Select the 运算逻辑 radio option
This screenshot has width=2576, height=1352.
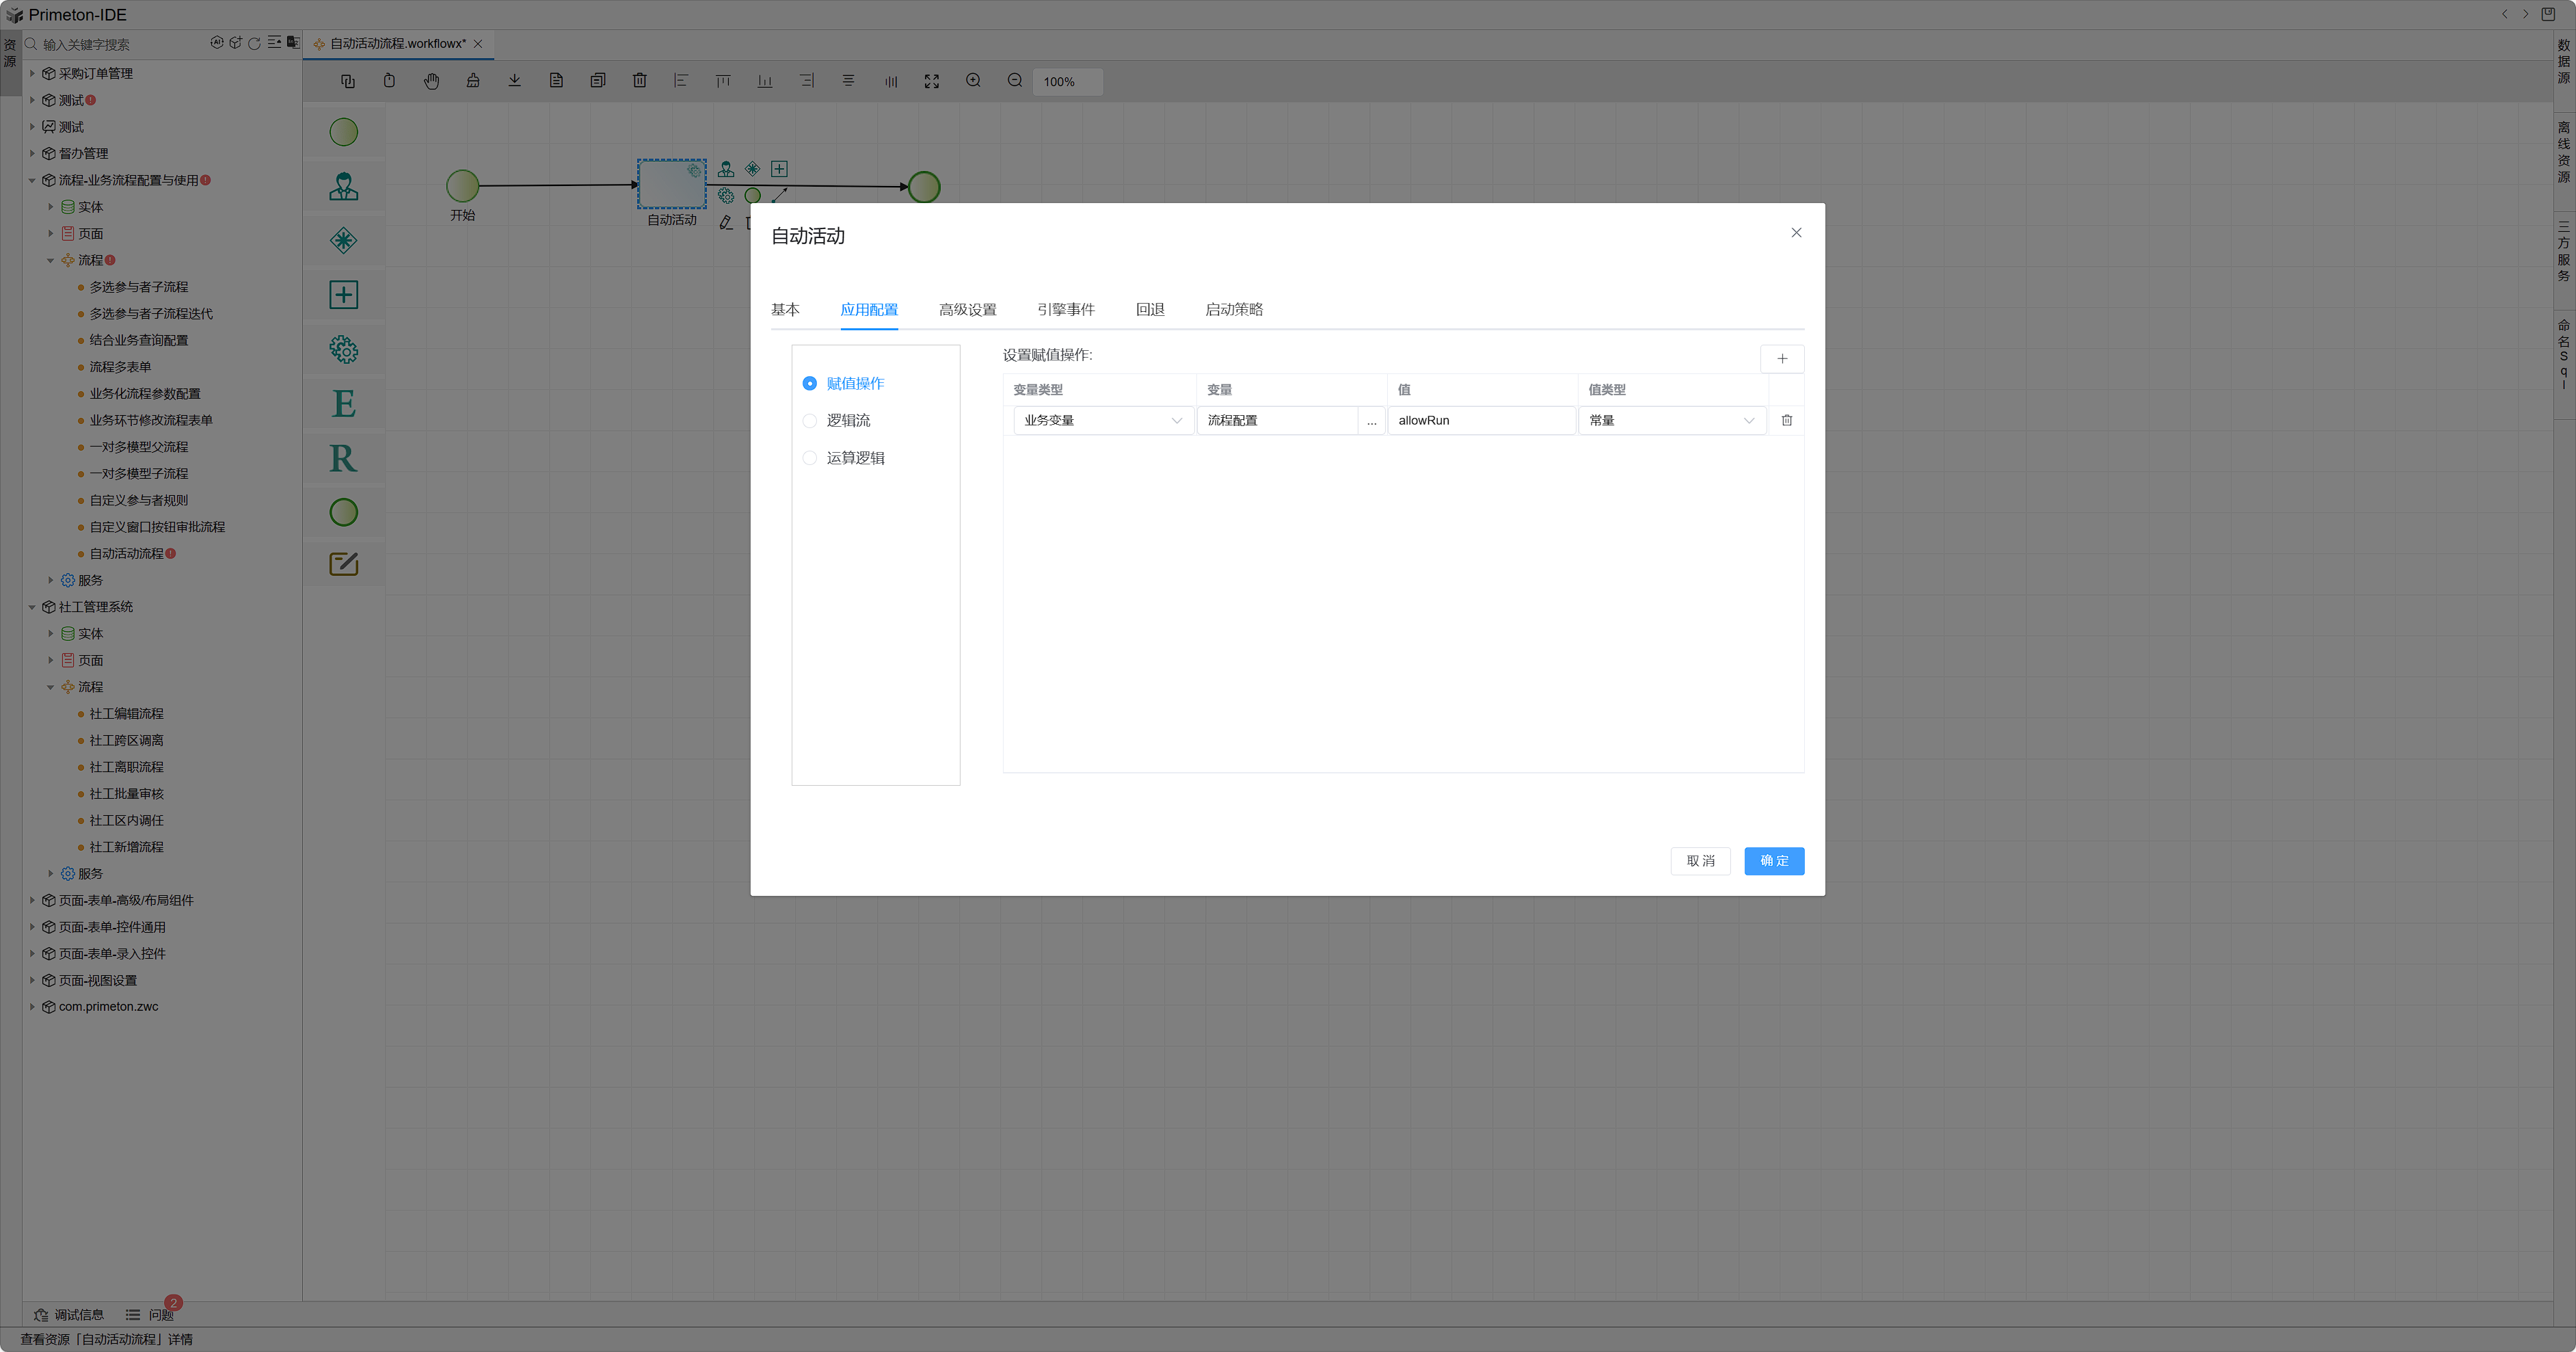tap(810, 458)
